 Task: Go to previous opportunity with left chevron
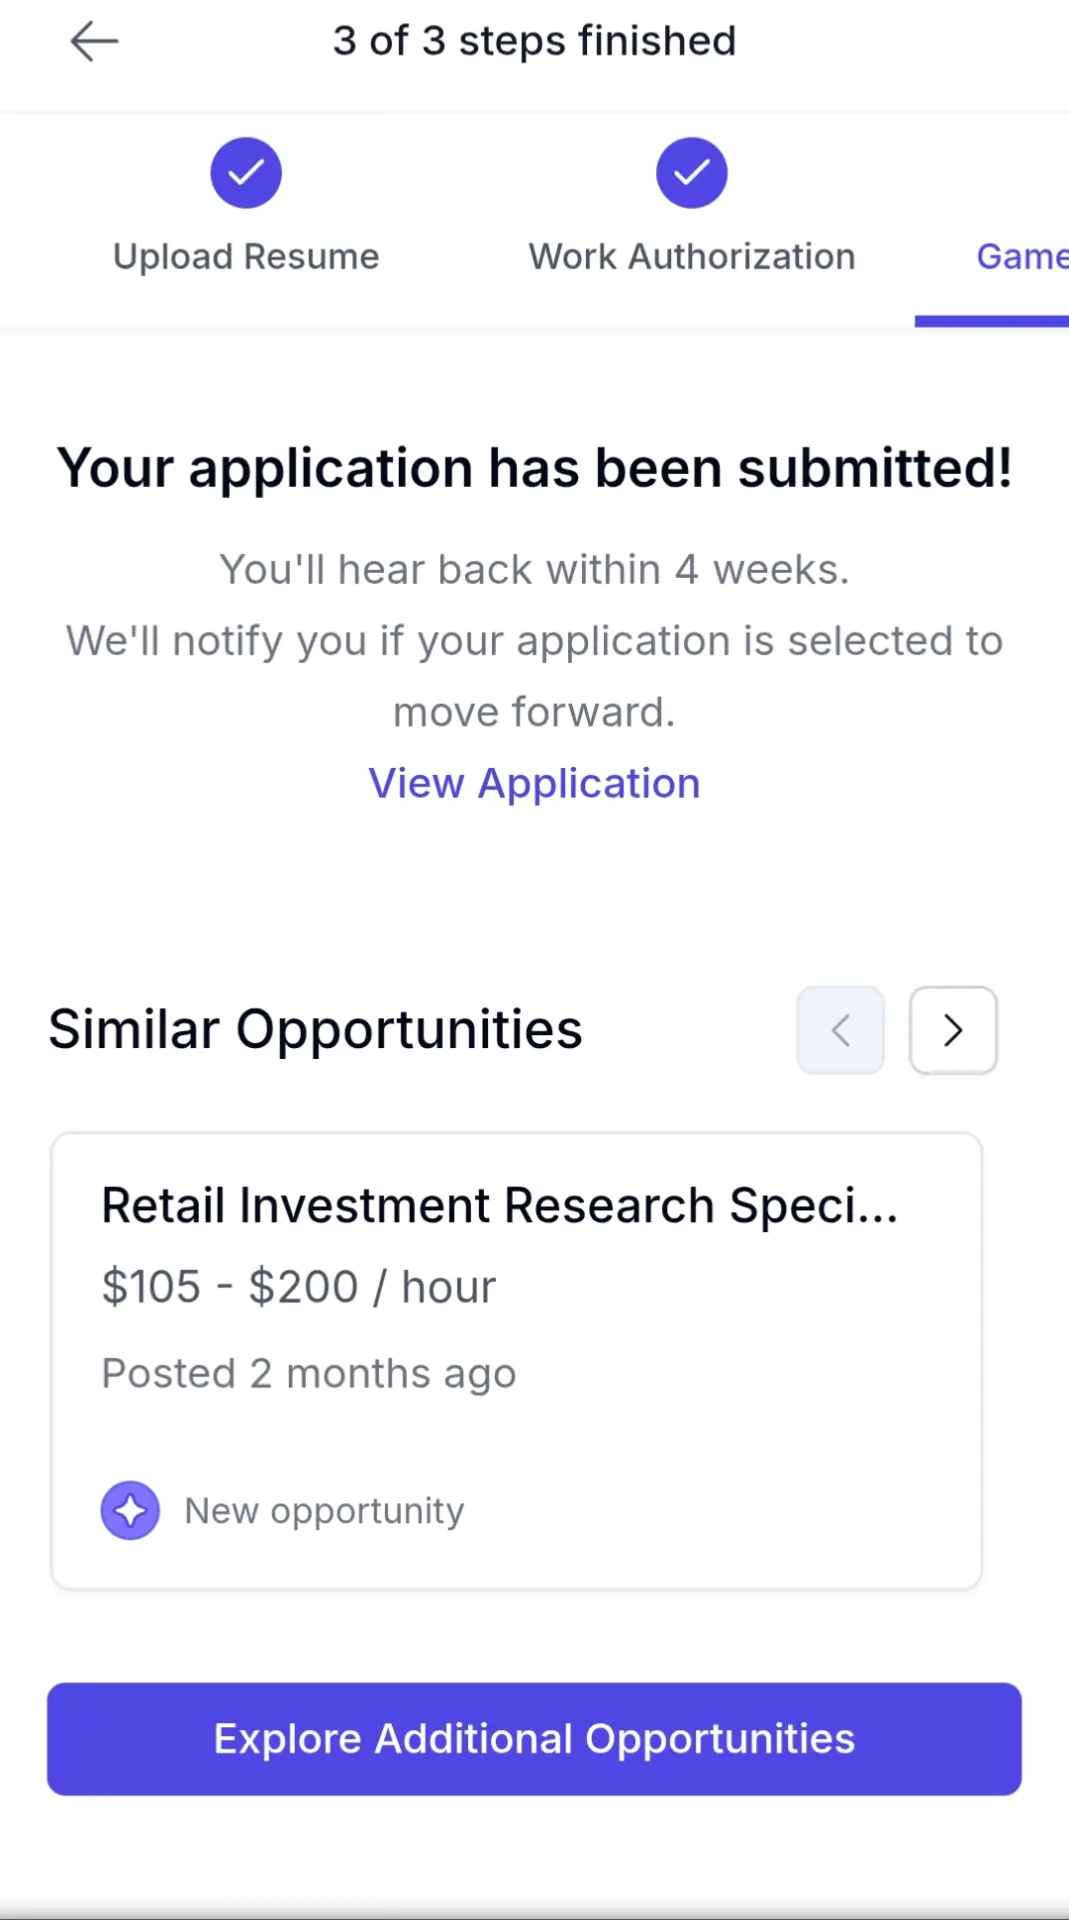pyautogui.click(x=840, y=1030)
